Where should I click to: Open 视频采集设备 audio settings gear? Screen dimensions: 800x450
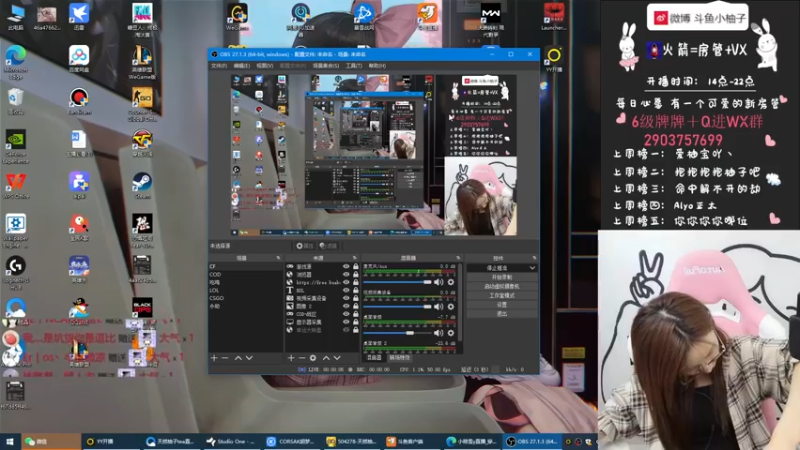451,307
